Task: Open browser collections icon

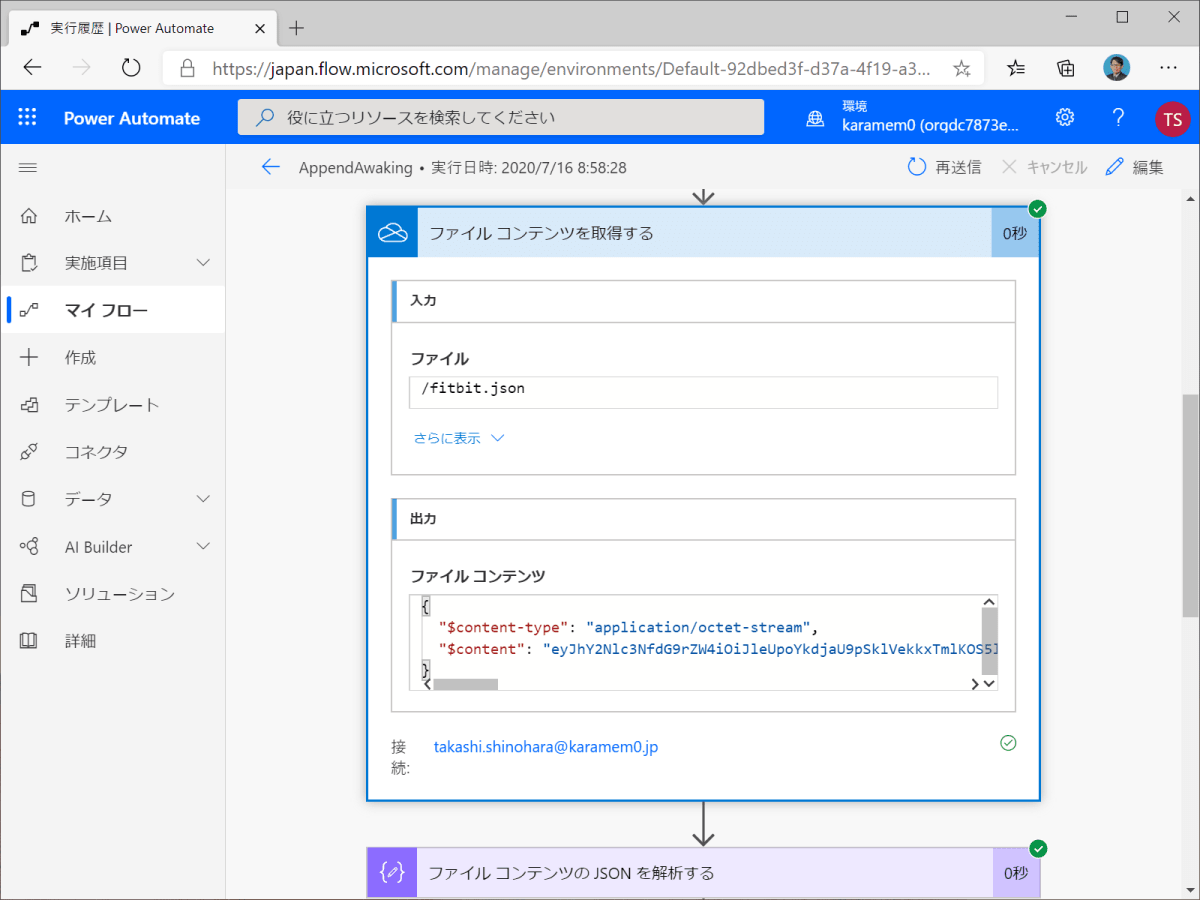Action: tap(1066, 68)
